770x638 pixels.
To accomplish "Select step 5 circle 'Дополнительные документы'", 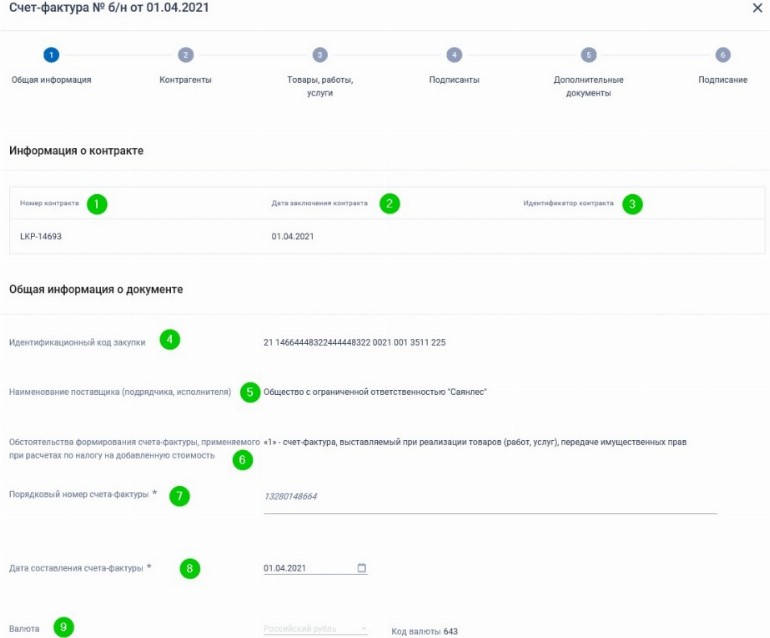I will (x=589, y=55).
